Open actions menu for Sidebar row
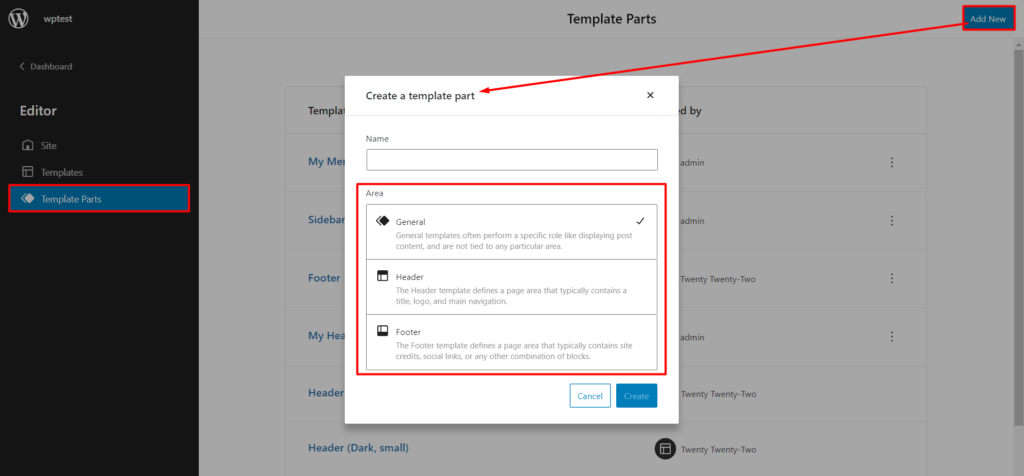This screenshot has width=1024, height=476. tap(892, 220)
